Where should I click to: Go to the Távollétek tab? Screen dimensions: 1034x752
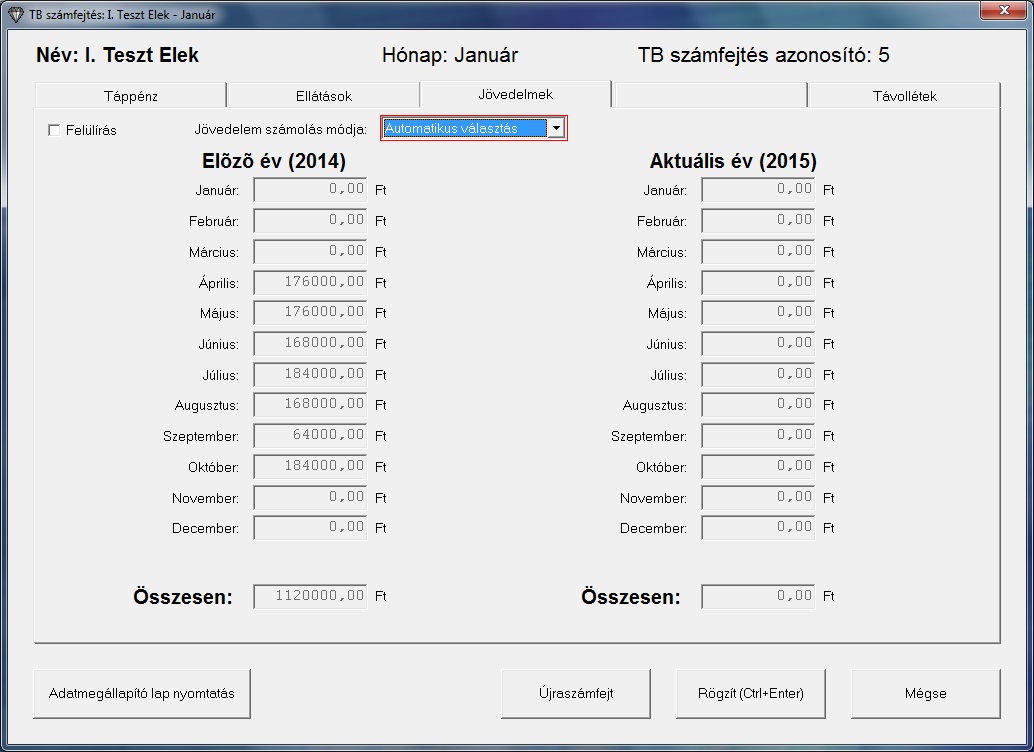coord(903,96)
